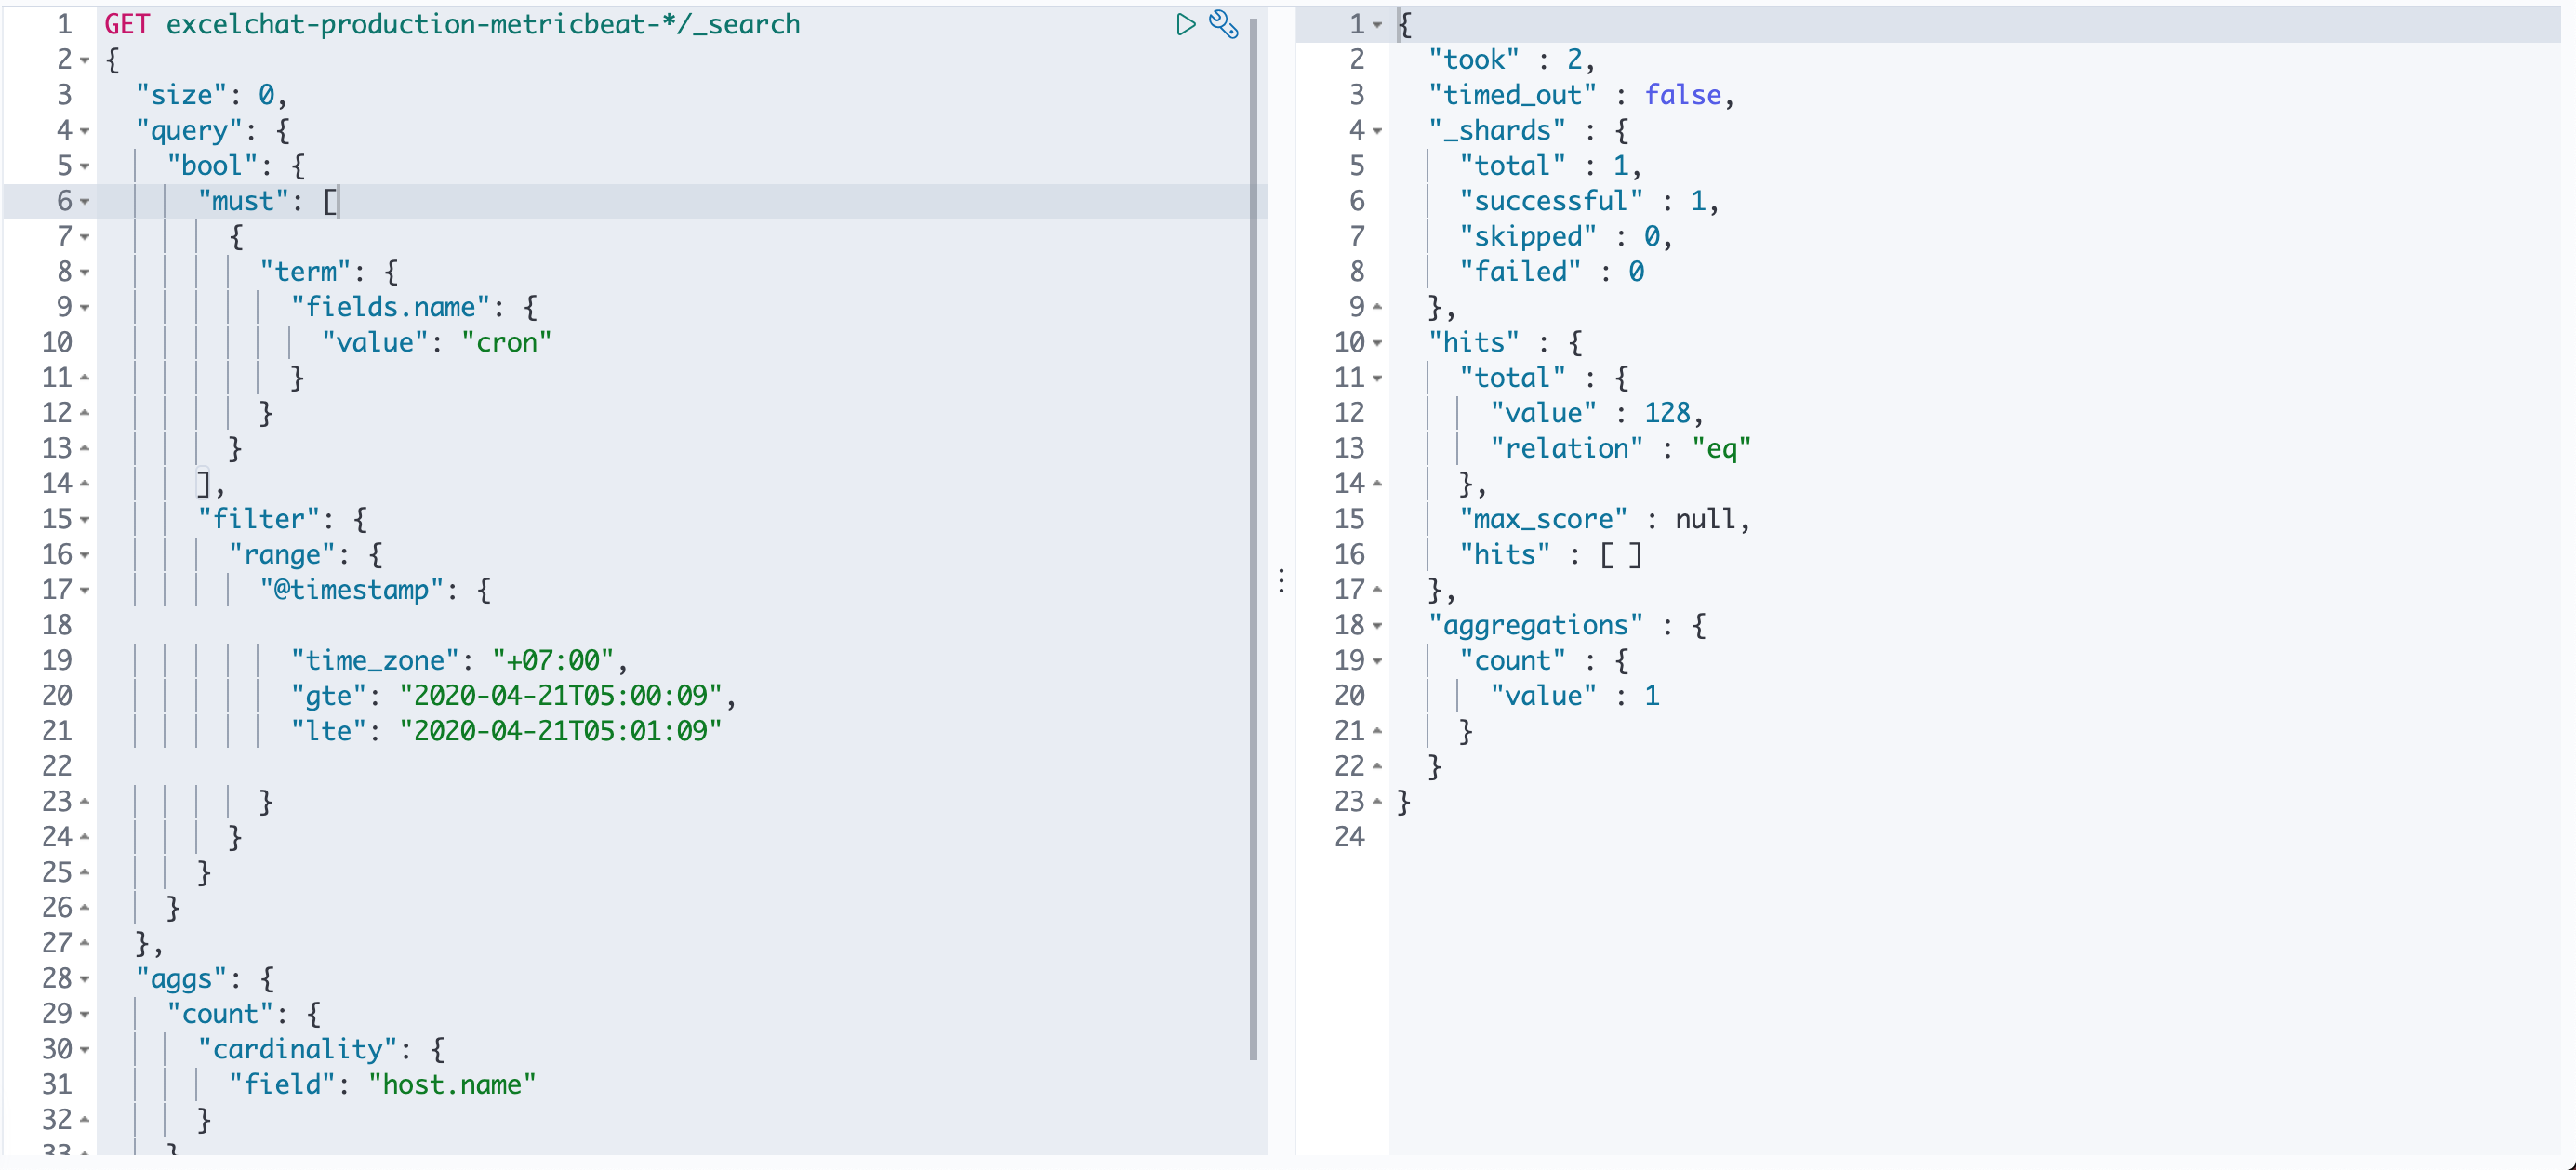Screen dimensions: 2576x1170
Task: Click on the "cron" value string
Action: (506, 343)
